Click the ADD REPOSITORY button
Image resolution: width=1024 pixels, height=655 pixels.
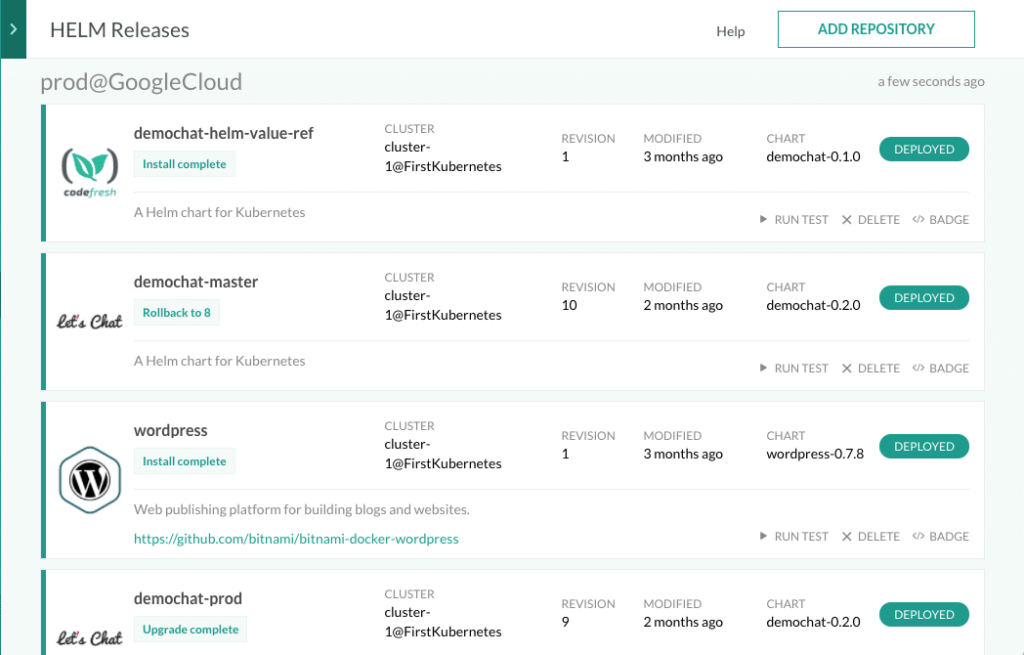[x=876, y=29]
